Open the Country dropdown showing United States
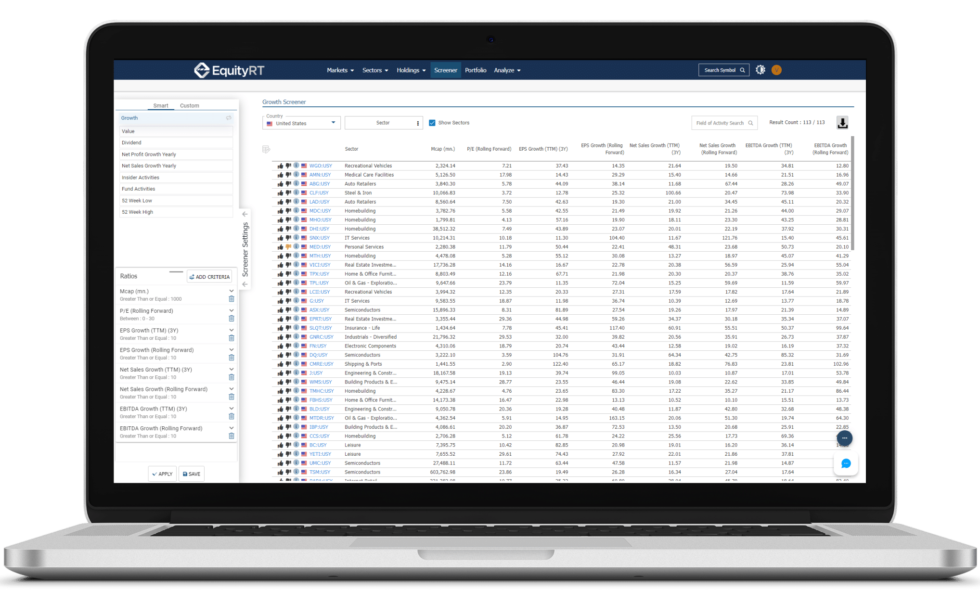Image resolution: width=980 pixels, height=616 pixels. (300, 123)
